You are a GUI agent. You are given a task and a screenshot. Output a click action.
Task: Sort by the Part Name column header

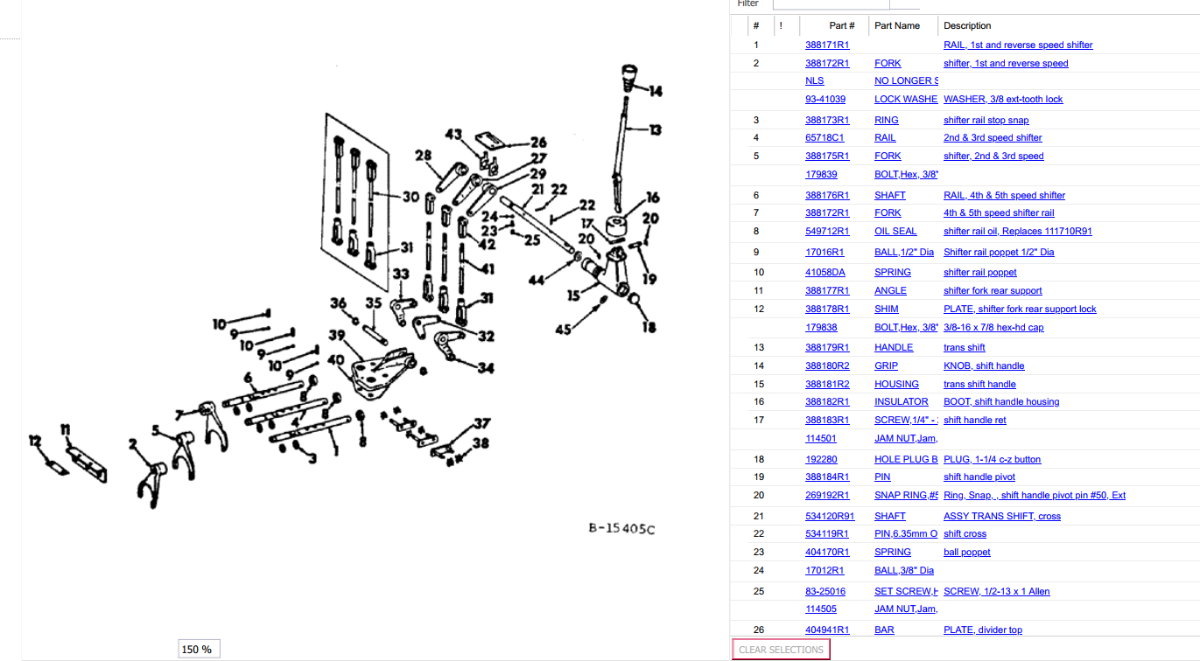pos(898,25)
